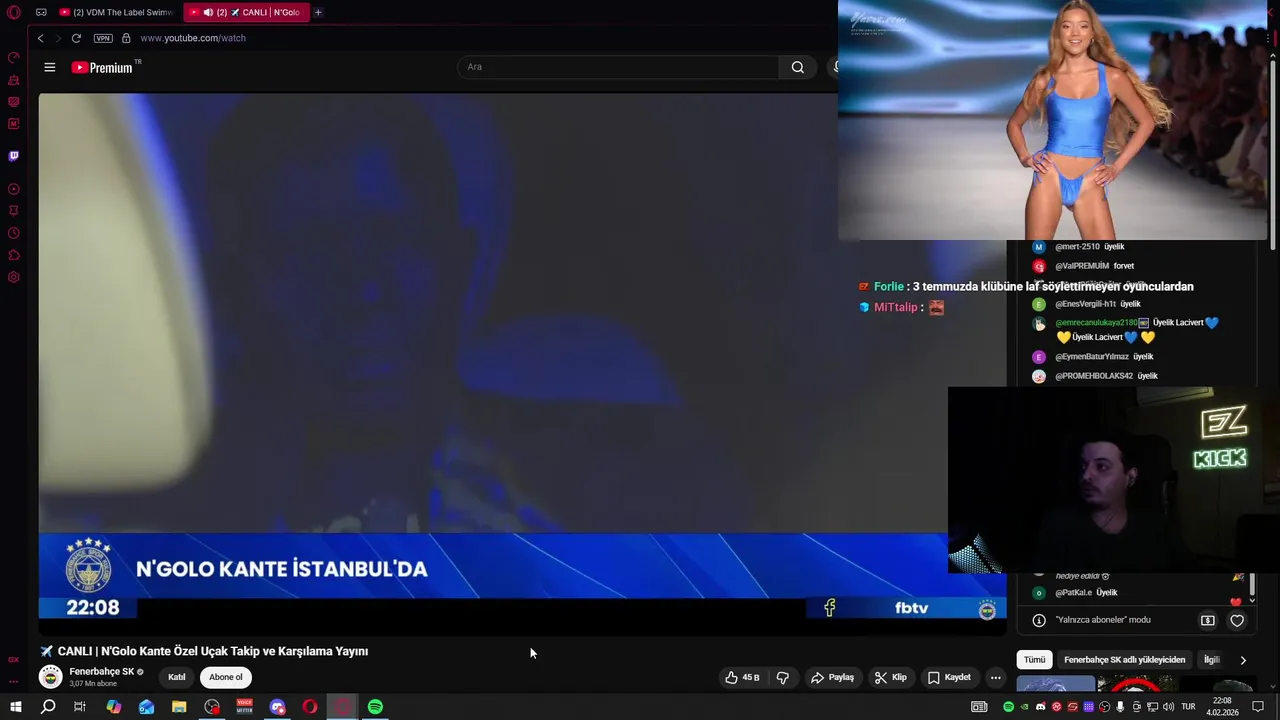
Task: Click the Abone ol subscribe button
Action: click(x=225, y=677)
